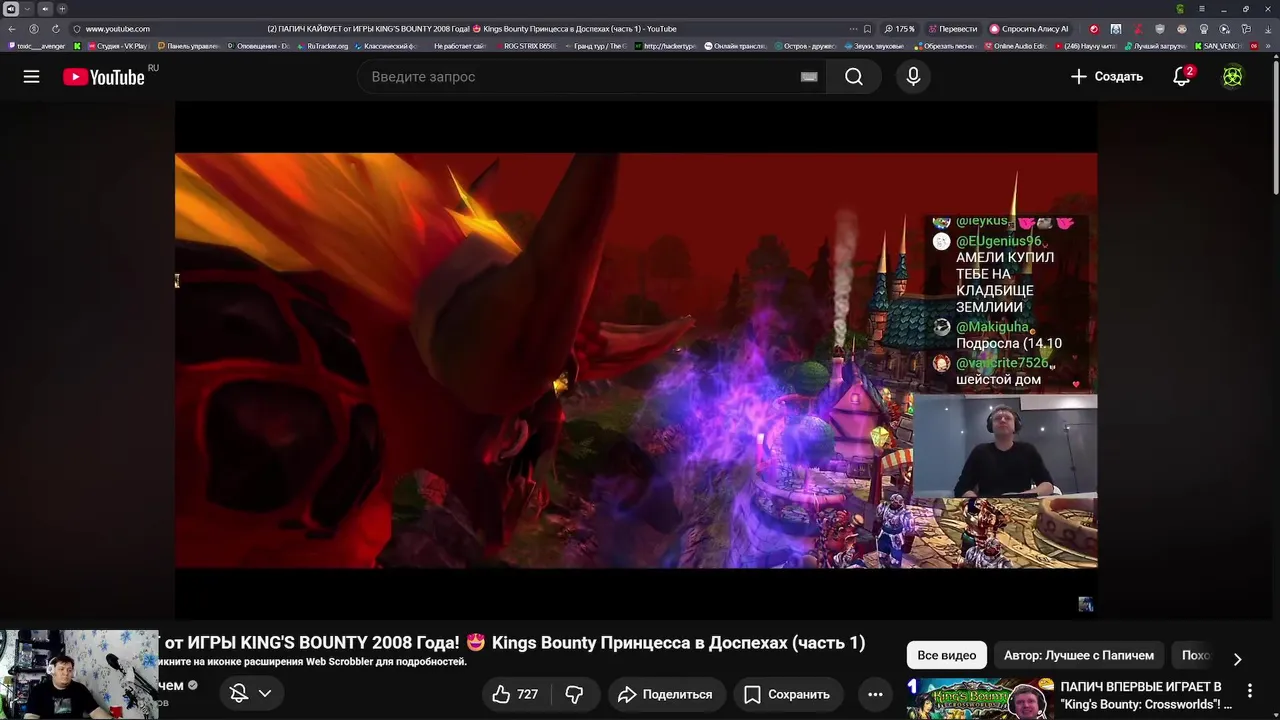The image size is (1280, 720).
Task: Open the YouTube hamburger guide menu
Action: point(31,77)
